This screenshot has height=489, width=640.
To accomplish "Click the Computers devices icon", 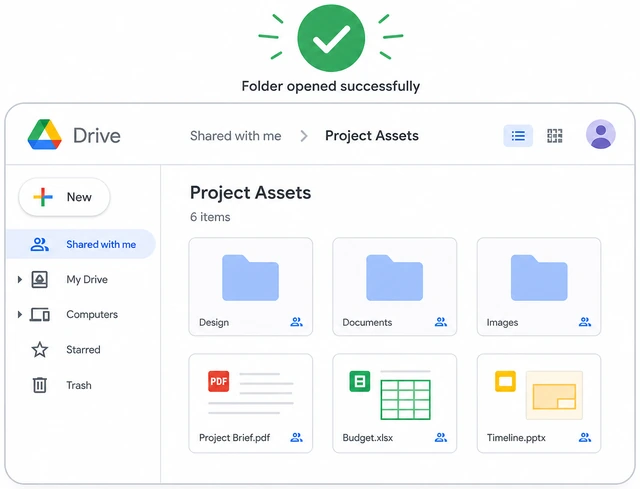I will tap(40, 315).
